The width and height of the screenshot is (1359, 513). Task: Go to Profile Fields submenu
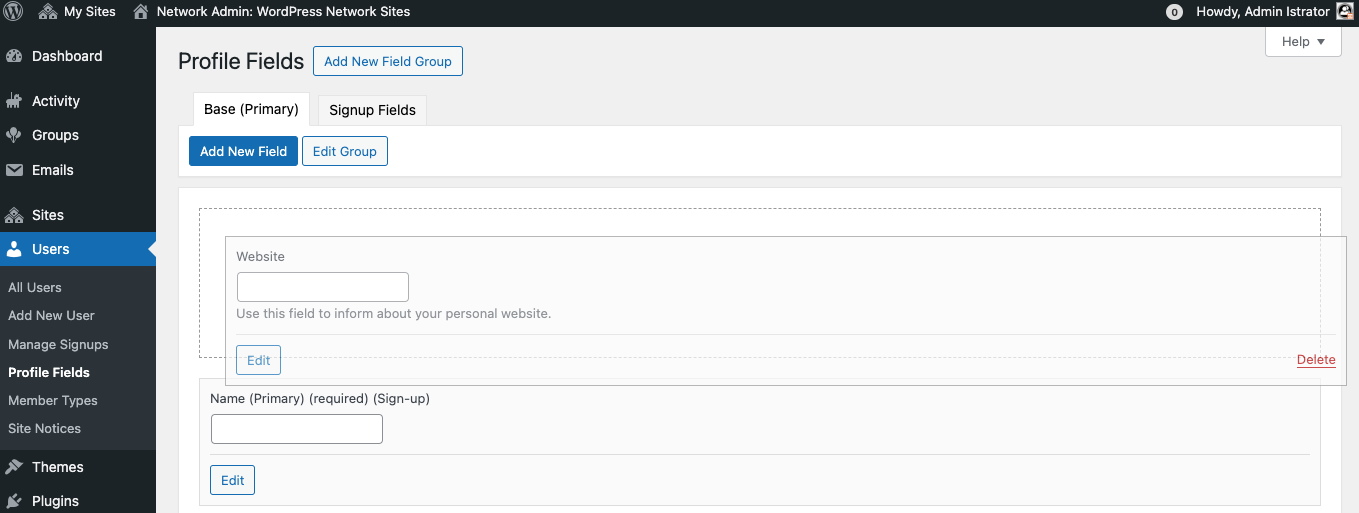(49, 372)
